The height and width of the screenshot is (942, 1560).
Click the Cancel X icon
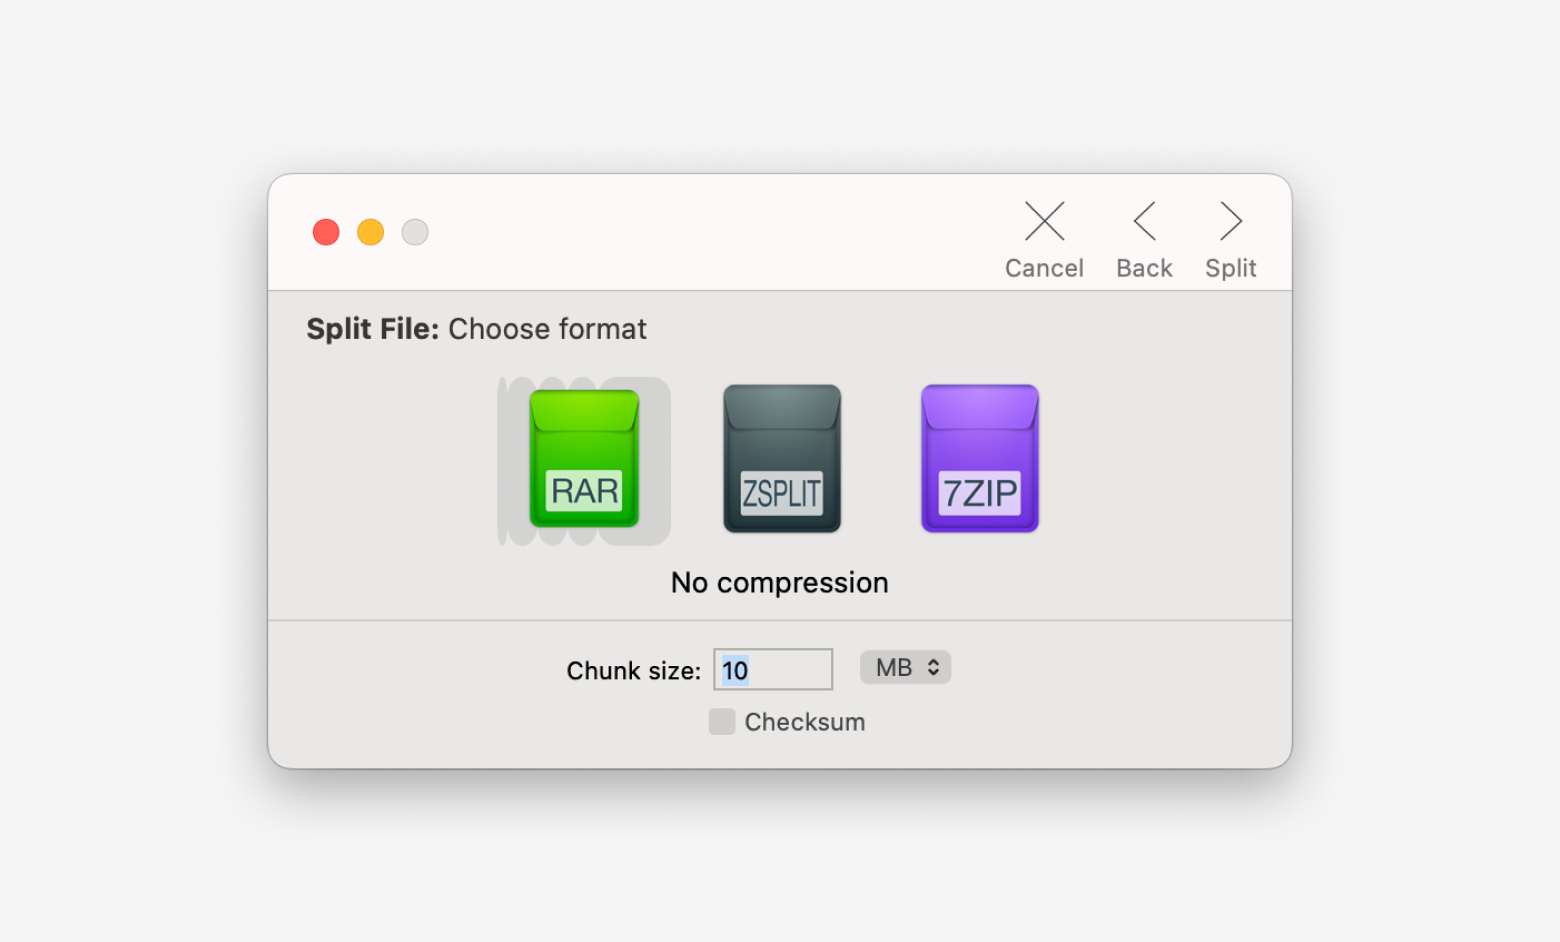(x=1044, y=221)
